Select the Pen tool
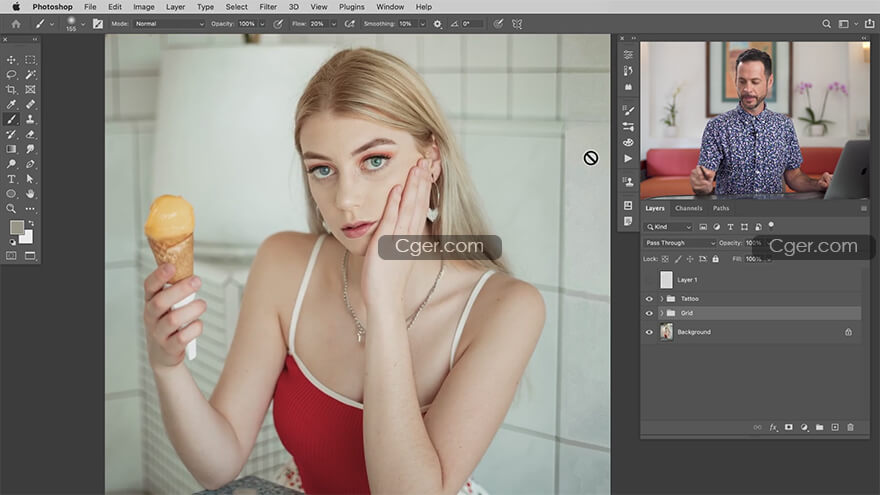This screenshot has height=495, width=880. pos(30,164)
